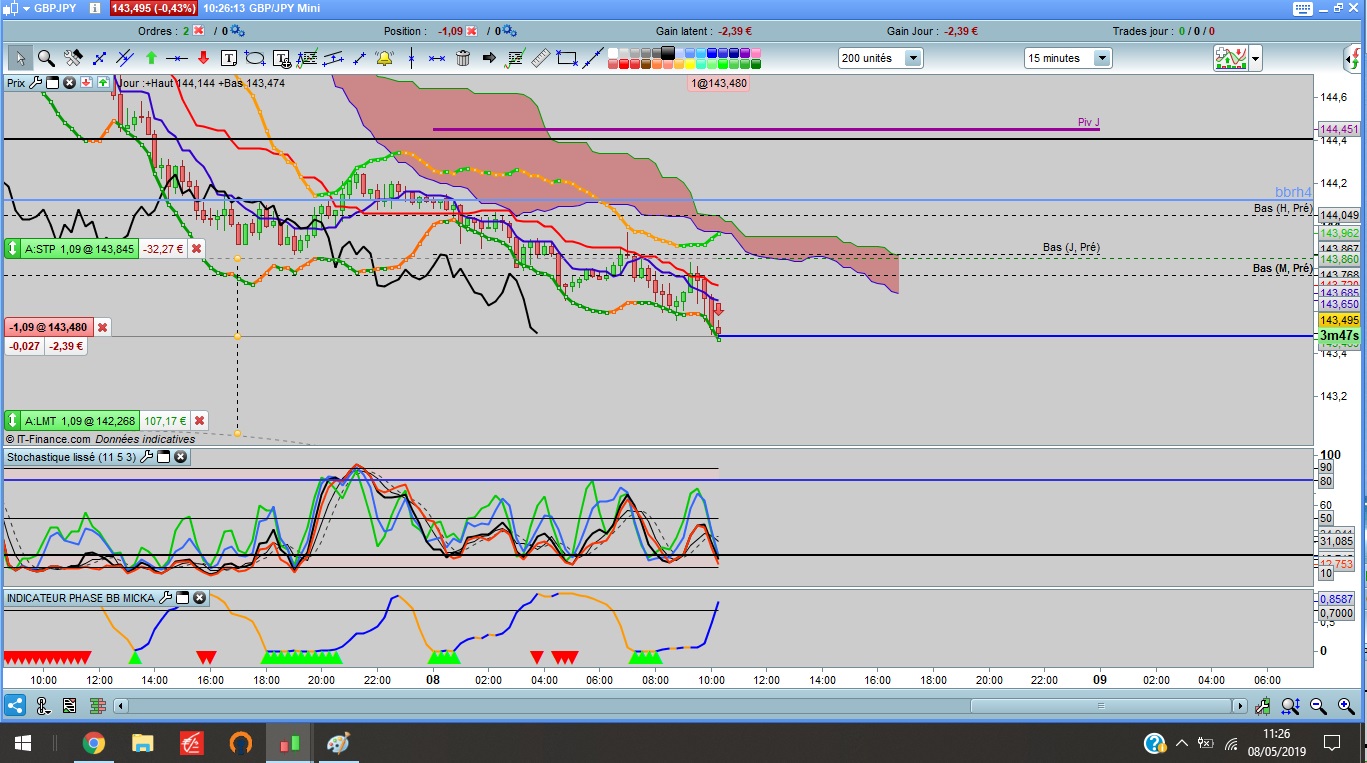
Task: Open settings wrench of Stochastique lissé panel
Action: [x=146, y=457]
